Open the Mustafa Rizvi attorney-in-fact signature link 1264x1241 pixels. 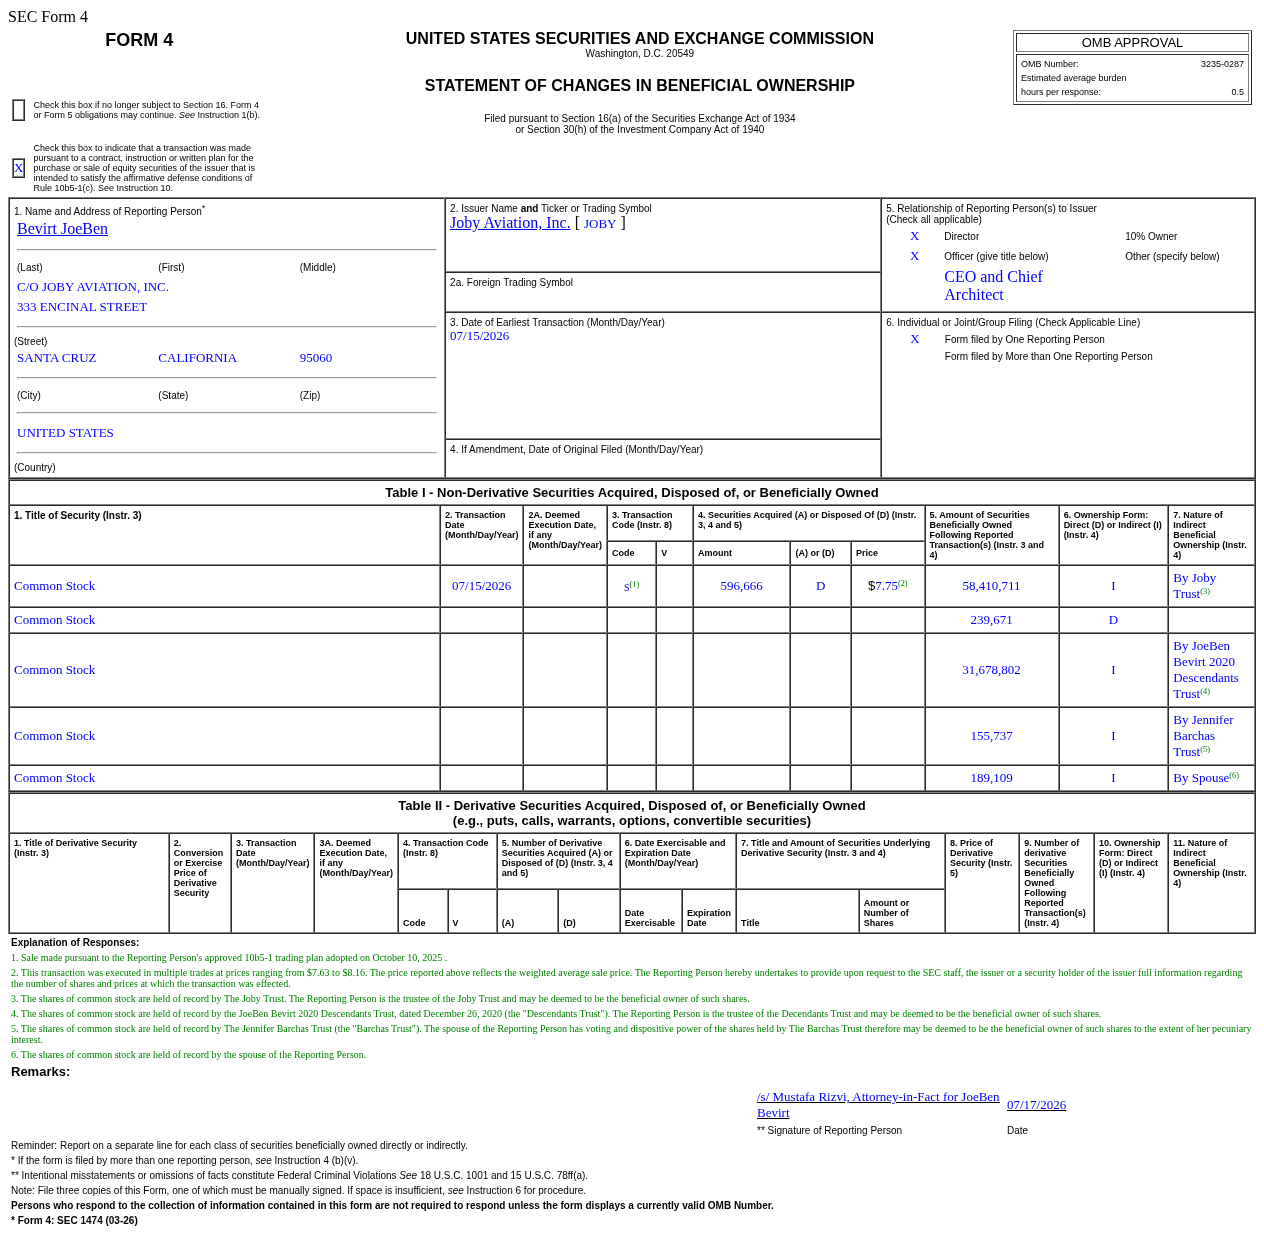(x=878, y=1105)
